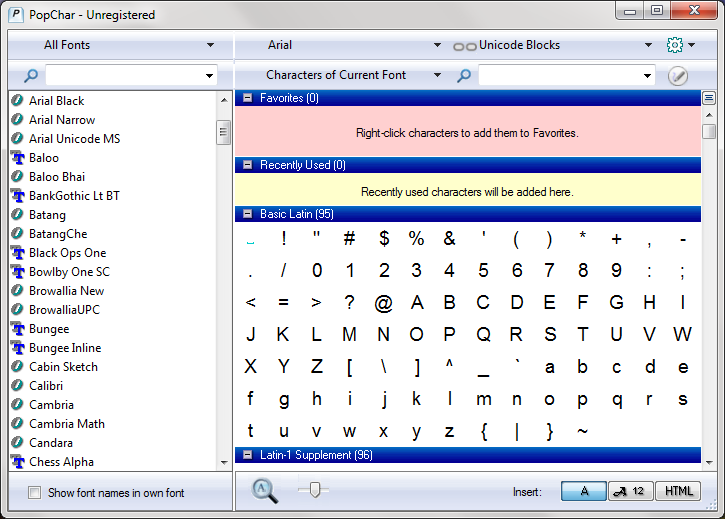
Task: Select the Browallia New font
Action: tap(67, 290)
